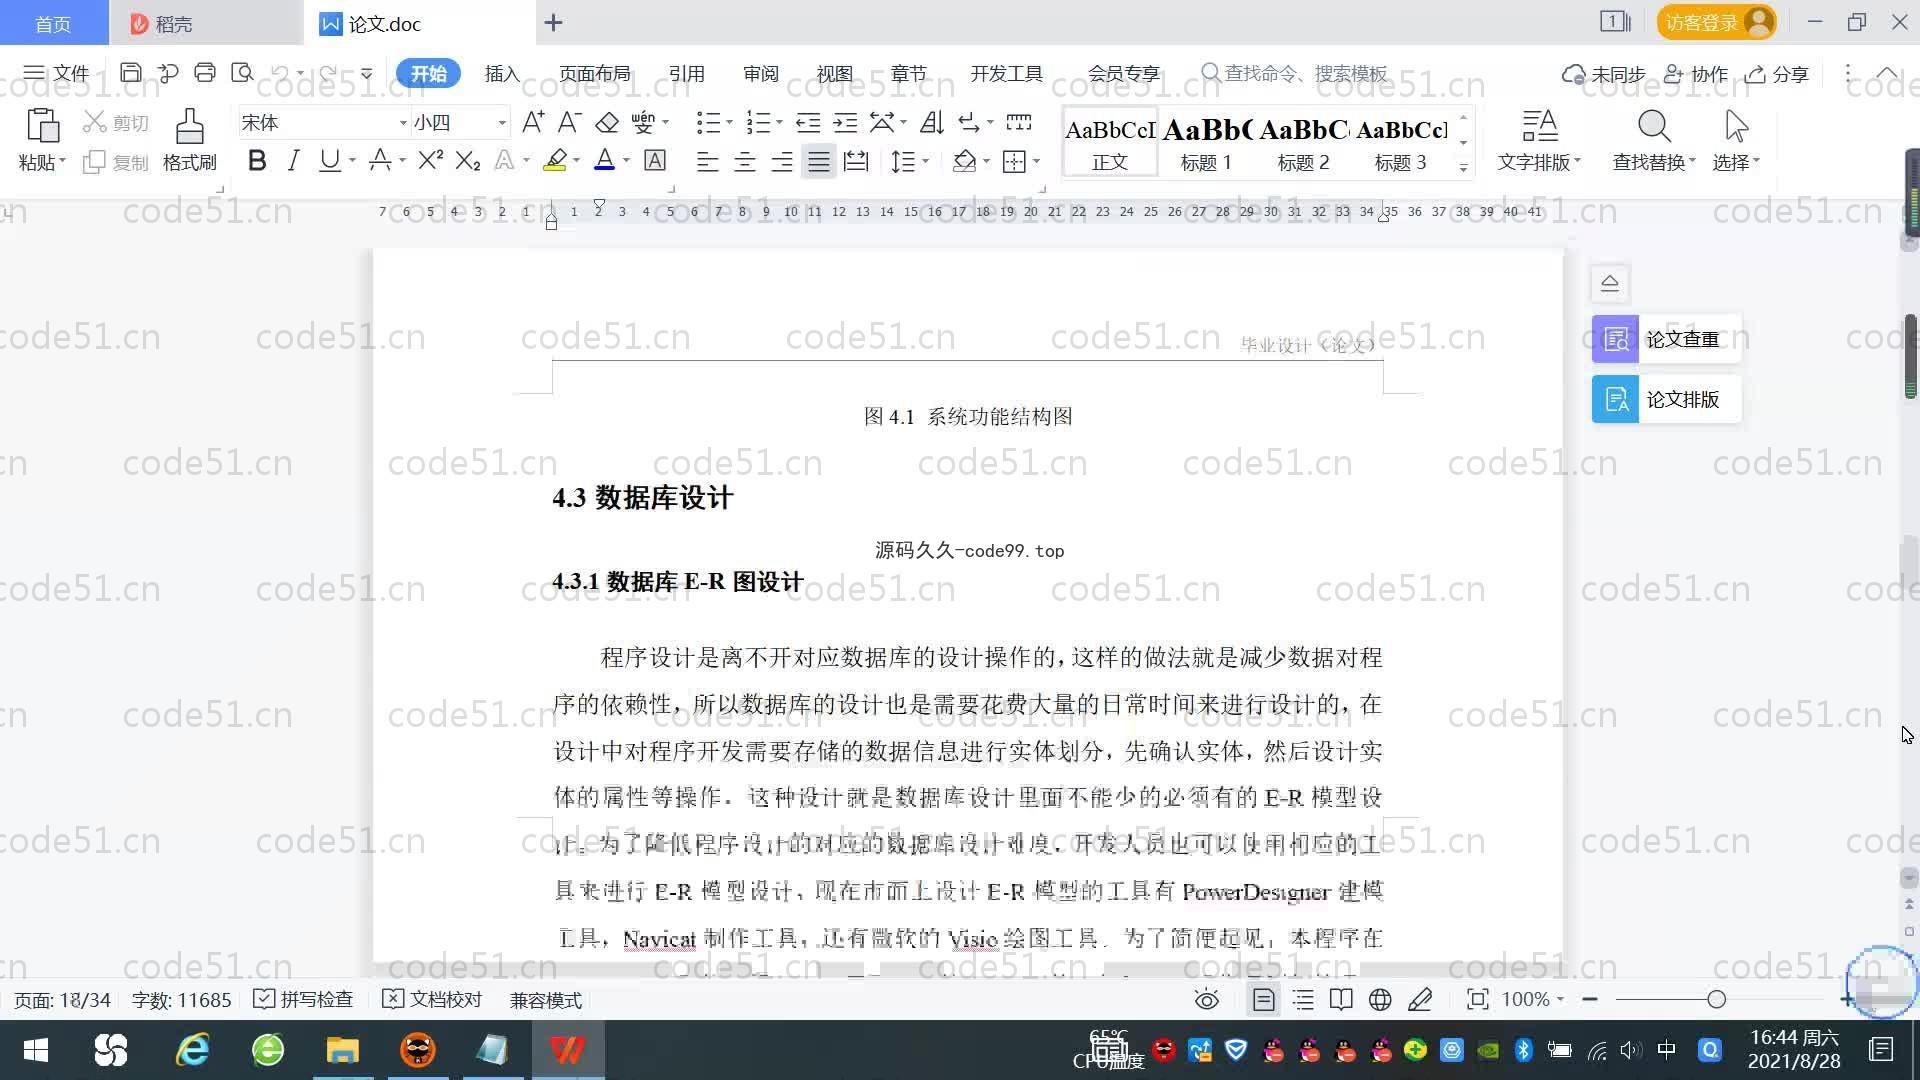1920x1080 pixels.
Task: Open eye protection mode icon in status bar
Action: click(1207, 1000)
